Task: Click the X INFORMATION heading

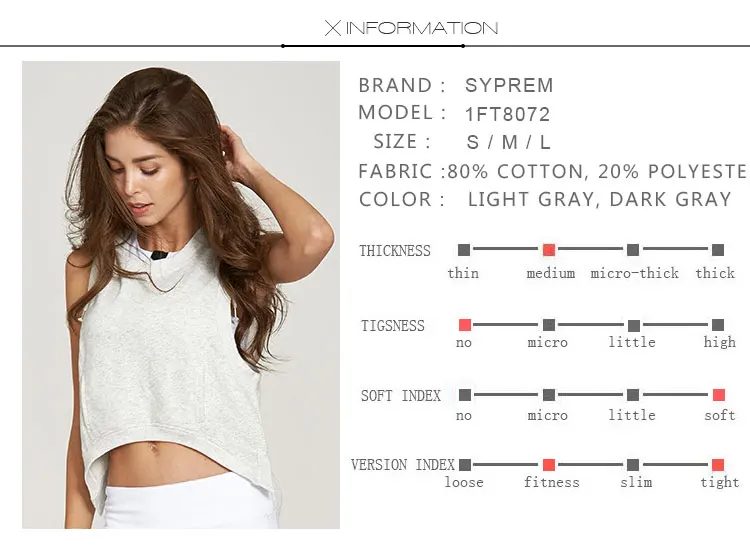Action: pos(411,28)
